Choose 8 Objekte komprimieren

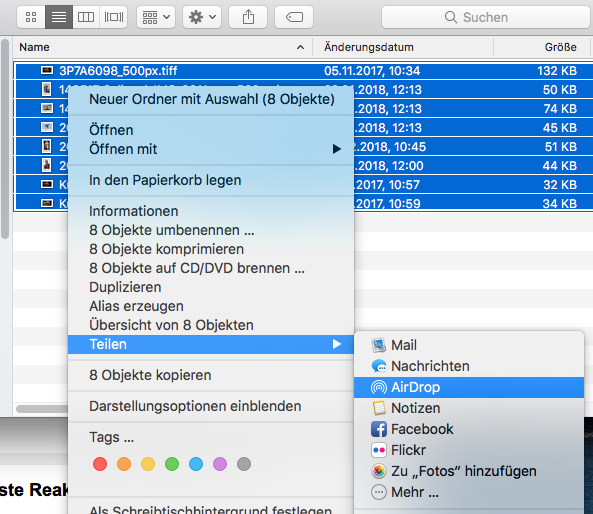pos(211,249)
